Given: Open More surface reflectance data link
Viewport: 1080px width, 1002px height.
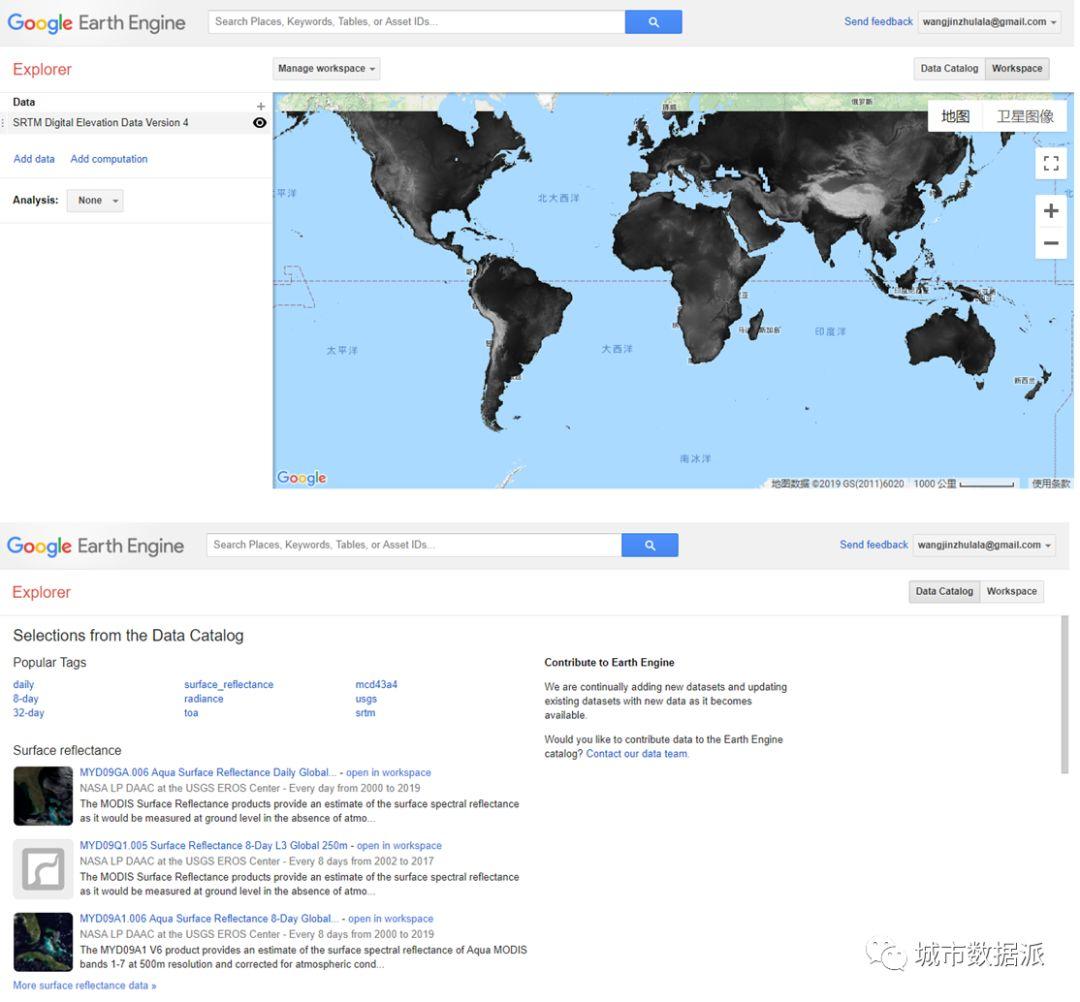Looking at the screenshot, I should [84, 985].
